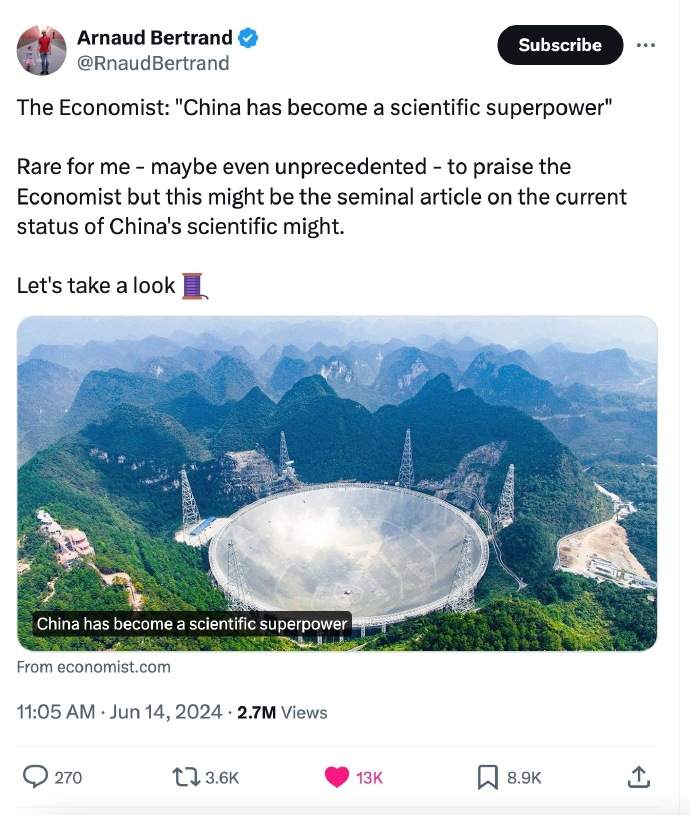690x815 pixels.
Task: Click the image caption about scientific superpower
Action: tap(191, 624)
